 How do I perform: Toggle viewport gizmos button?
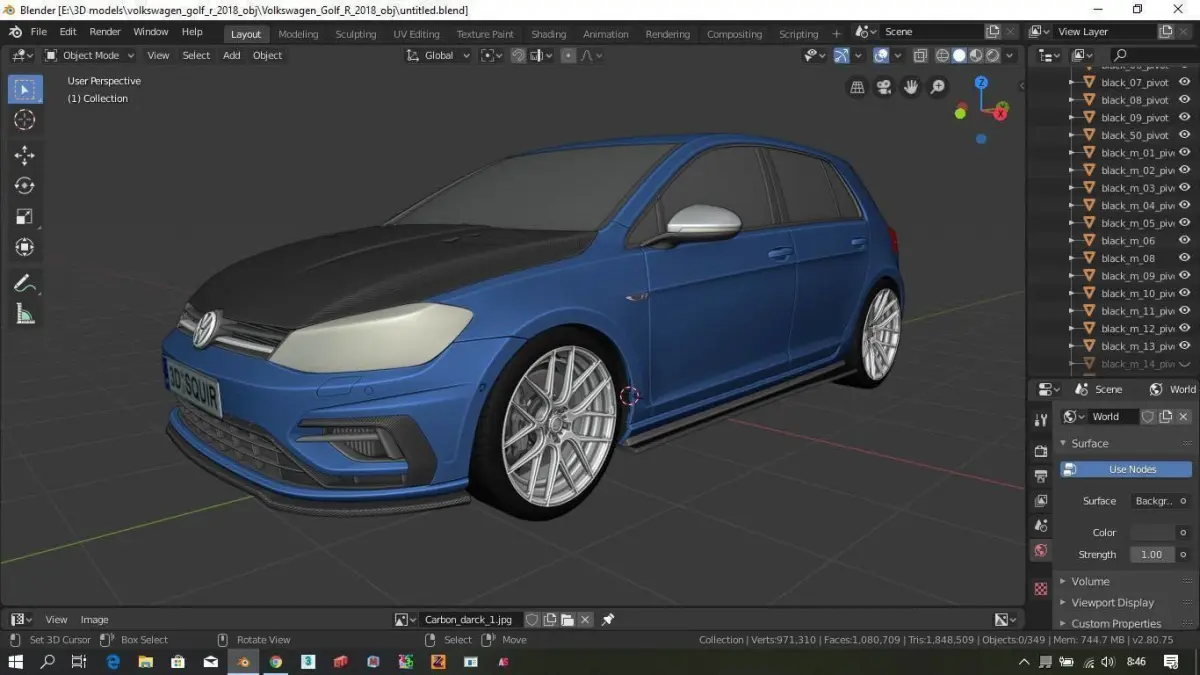click(x=842, y=56)
